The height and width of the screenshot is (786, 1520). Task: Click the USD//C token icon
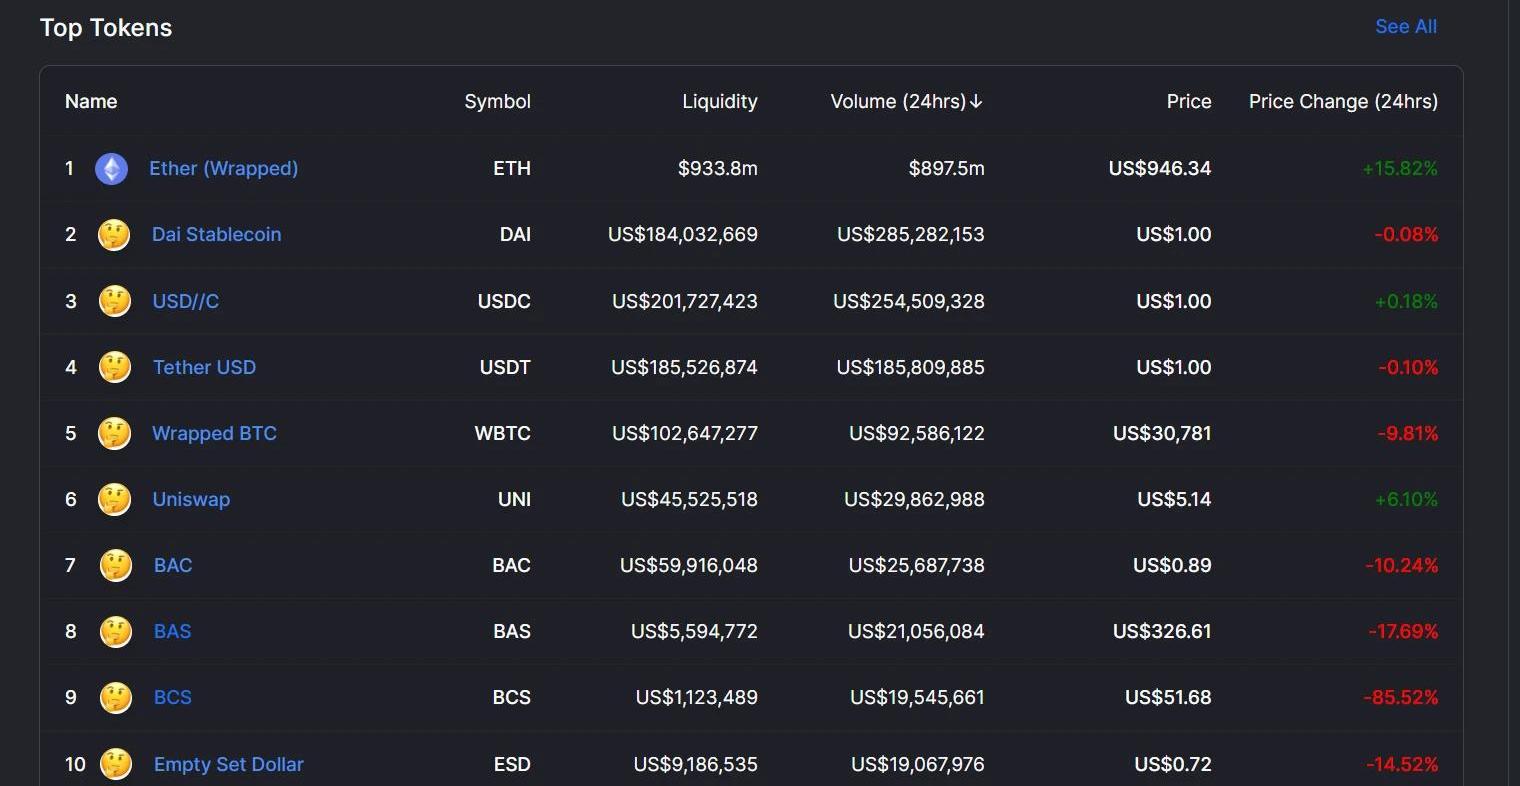[115, 301]
